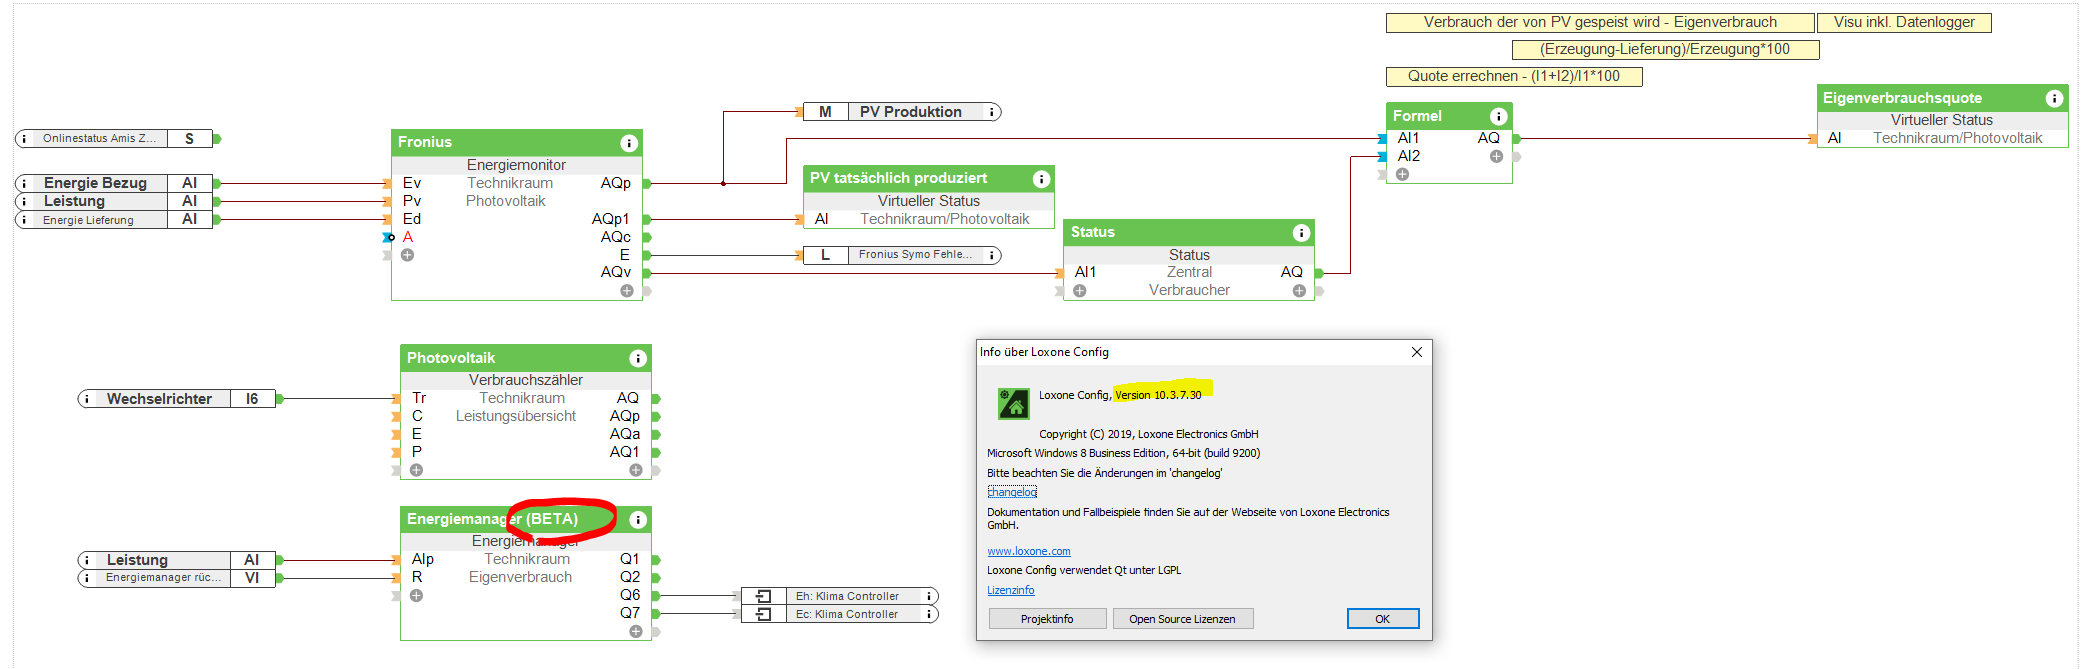Select the Eigenverbrauchsquote block header

[x=1942, y=98]
